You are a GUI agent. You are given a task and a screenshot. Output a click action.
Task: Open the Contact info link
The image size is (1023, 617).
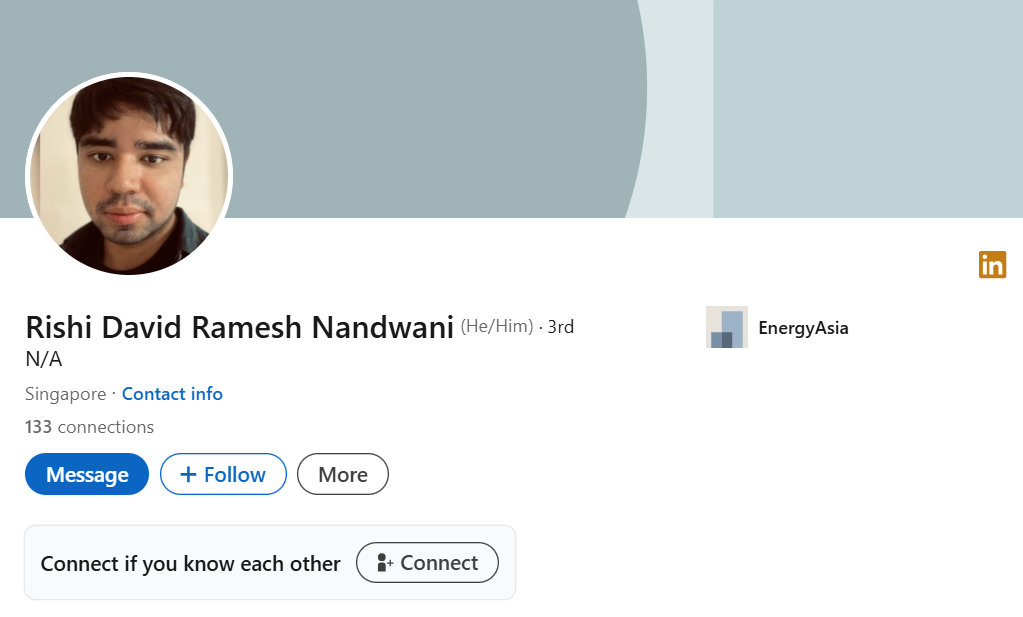(172, 394)
